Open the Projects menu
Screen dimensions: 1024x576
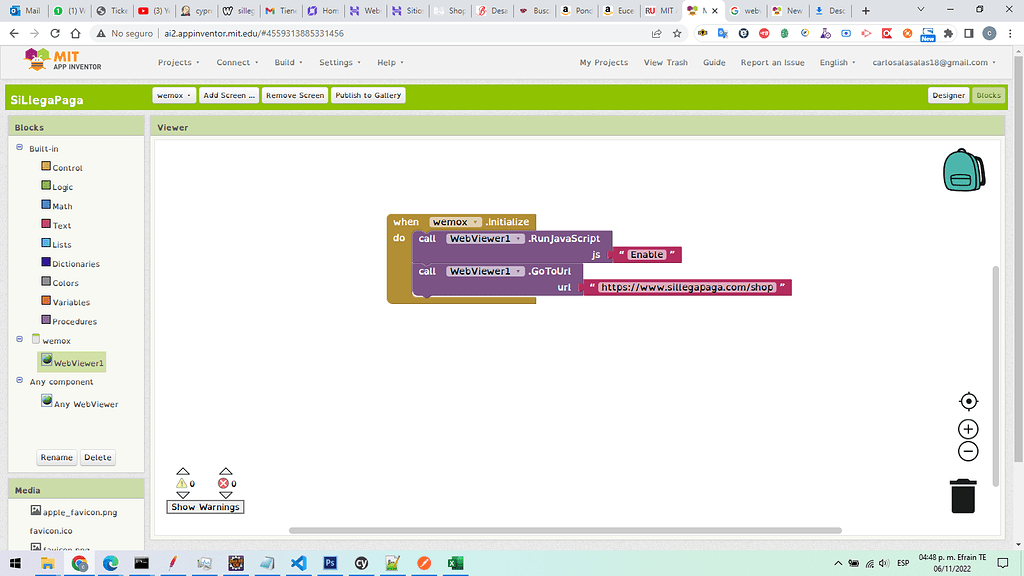tap(178, 62)
